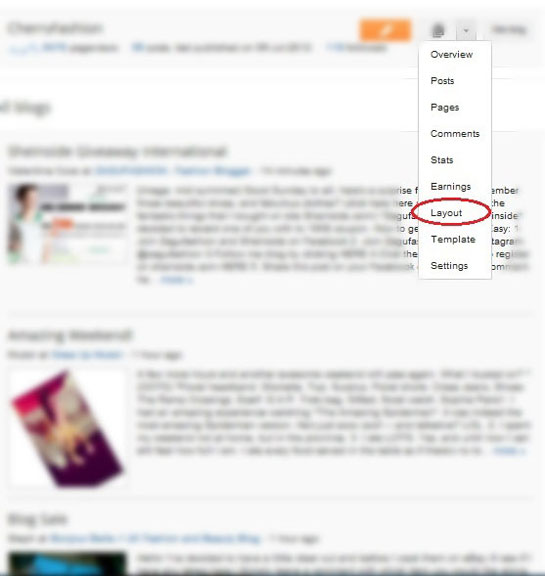Choose Posts in the dropdown menu
The width and height of the screenshot is (545, 576).
(x=442, y=81)
